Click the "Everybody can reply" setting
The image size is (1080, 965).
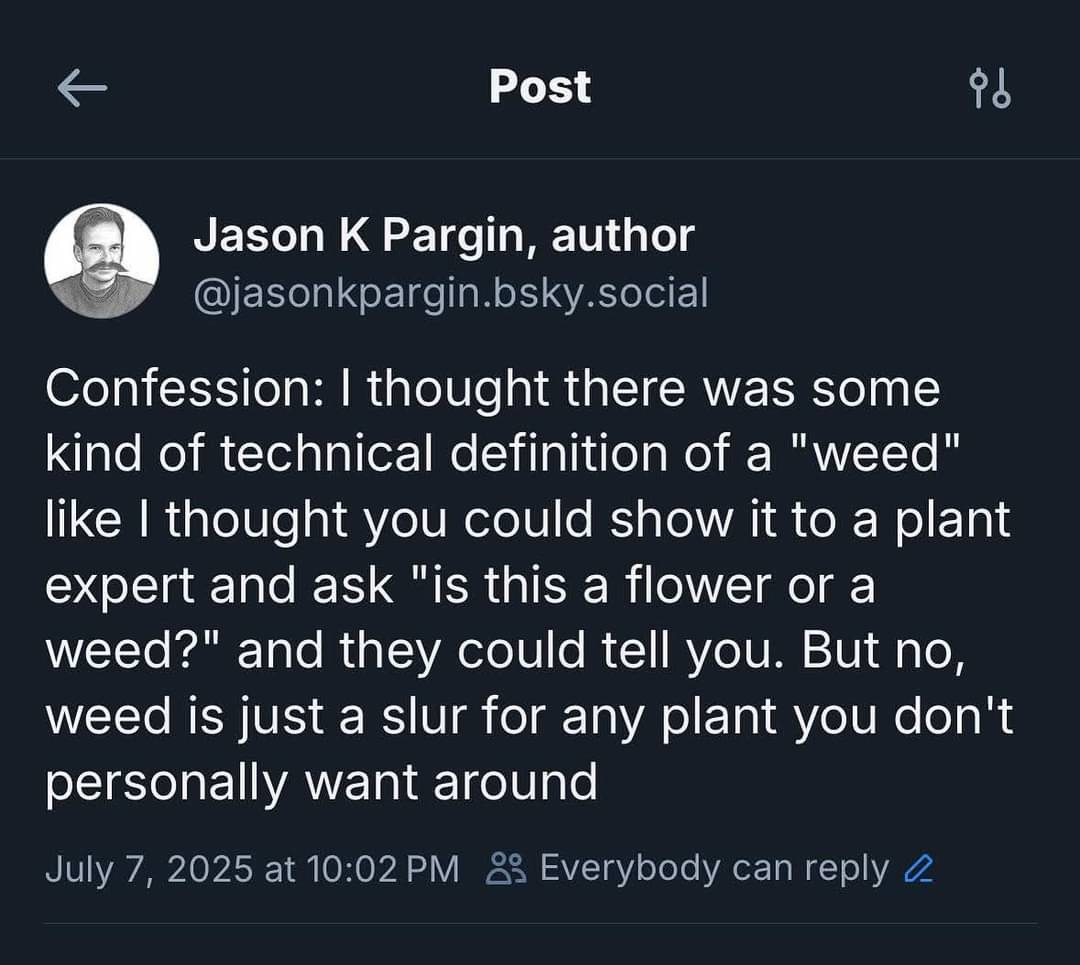pyautogui.click(x=713, y=869)
